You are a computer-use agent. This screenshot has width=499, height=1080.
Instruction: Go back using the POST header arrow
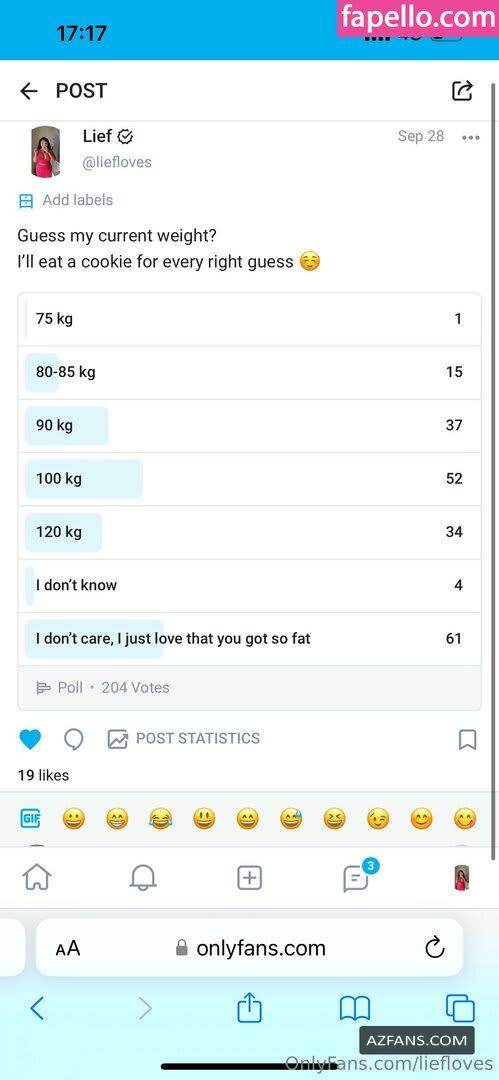point(29,91)
